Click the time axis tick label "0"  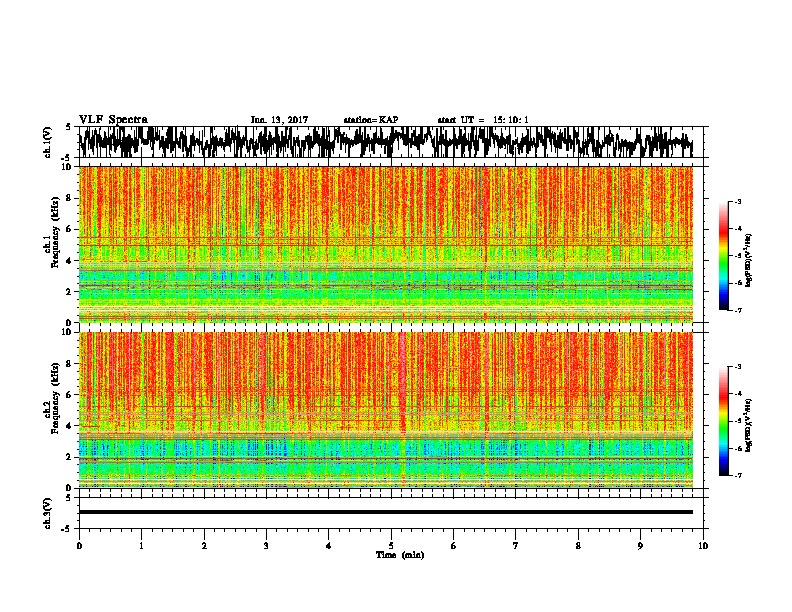[x=79, y=546]
